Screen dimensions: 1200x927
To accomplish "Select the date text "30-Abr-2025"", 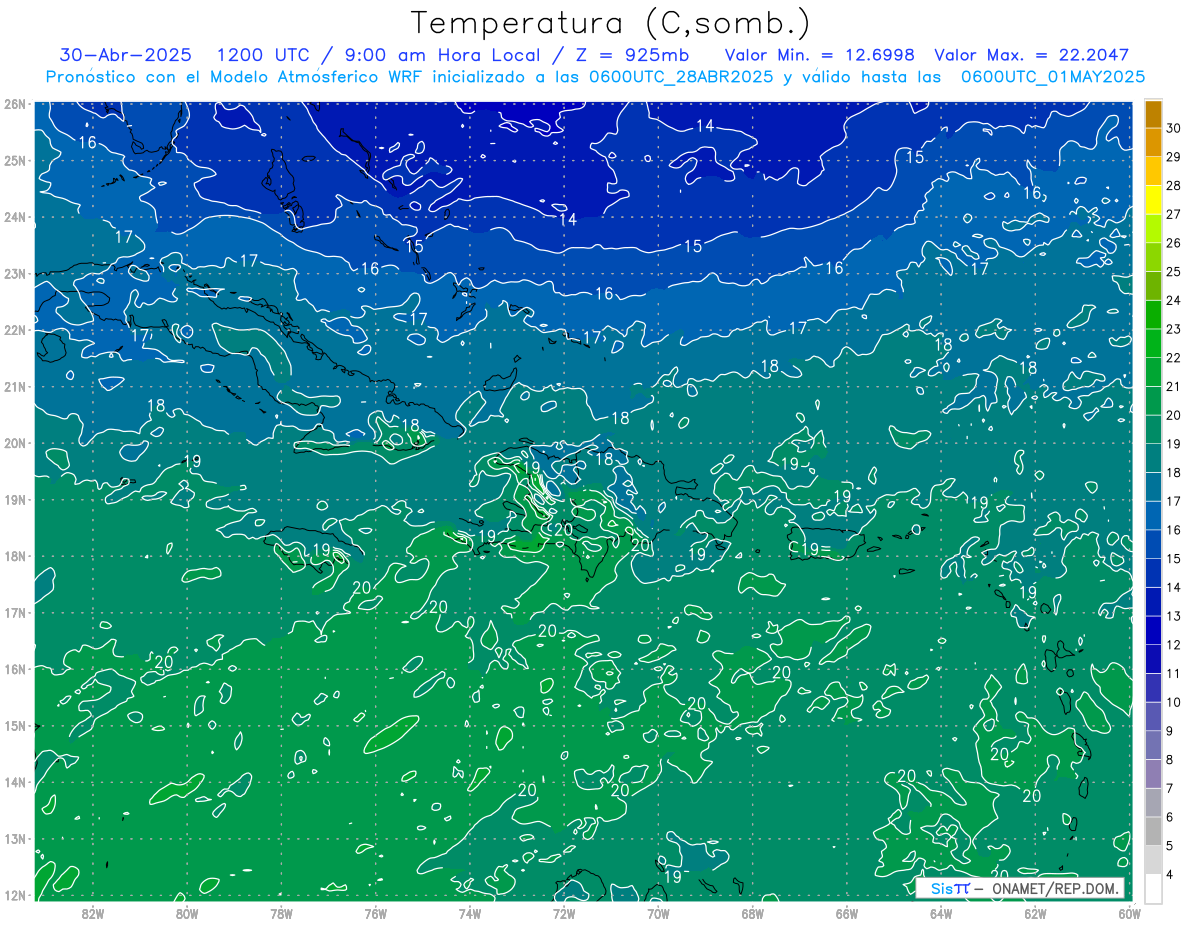I will pos(125,55).
